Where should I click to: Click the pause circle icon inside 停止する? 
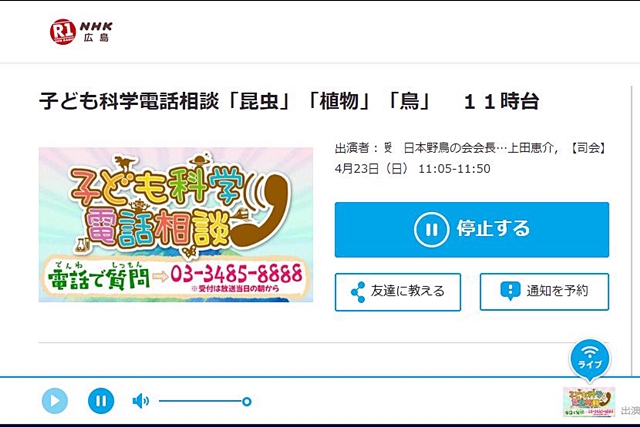pyautogui.click(x=431, y=229)
